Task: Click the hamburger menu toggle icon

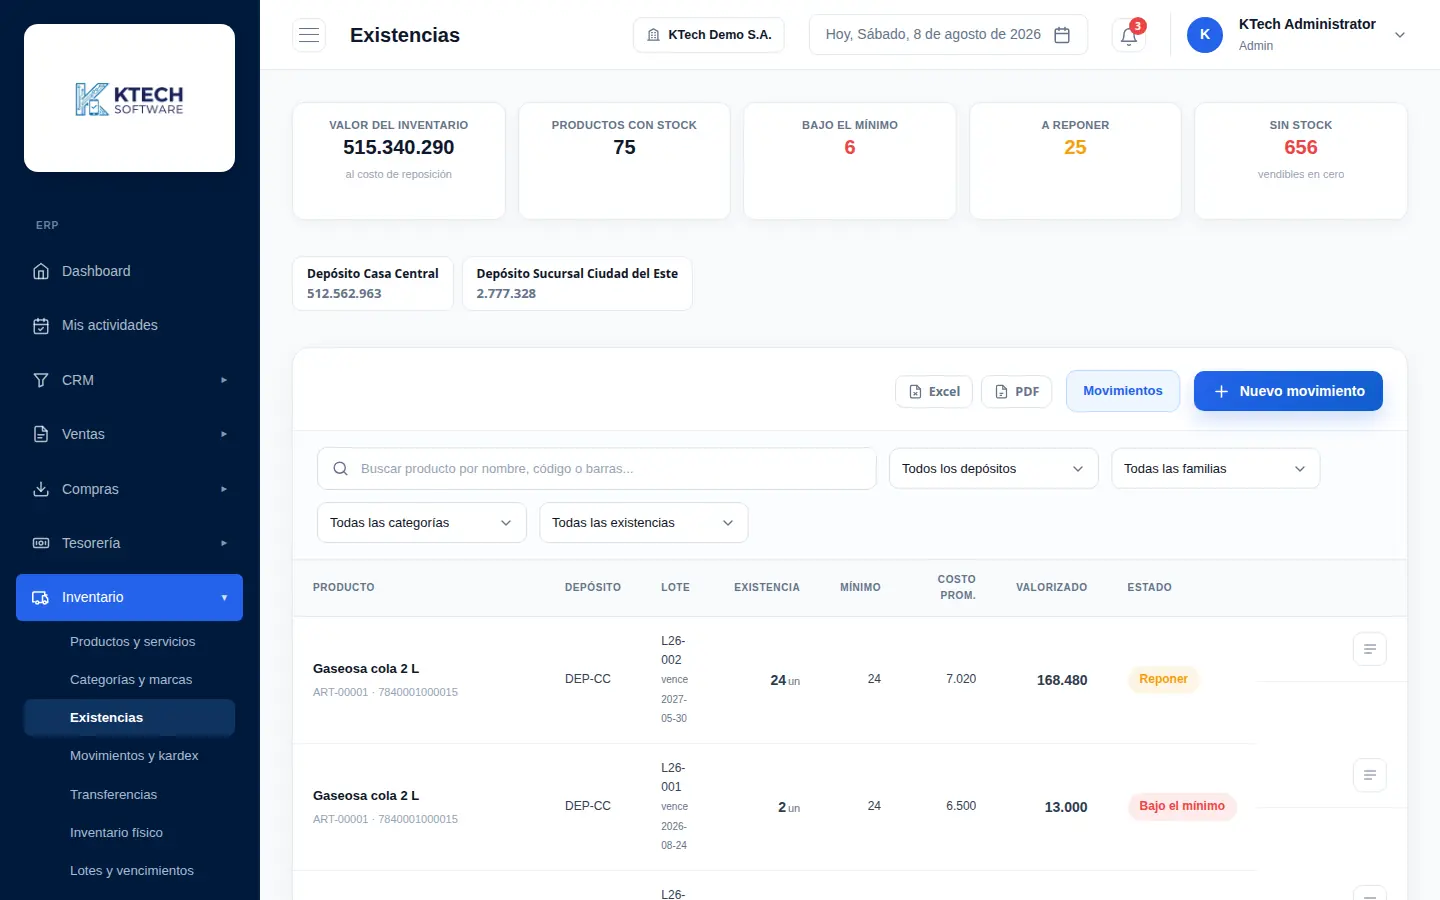Action: click(309, 35)
